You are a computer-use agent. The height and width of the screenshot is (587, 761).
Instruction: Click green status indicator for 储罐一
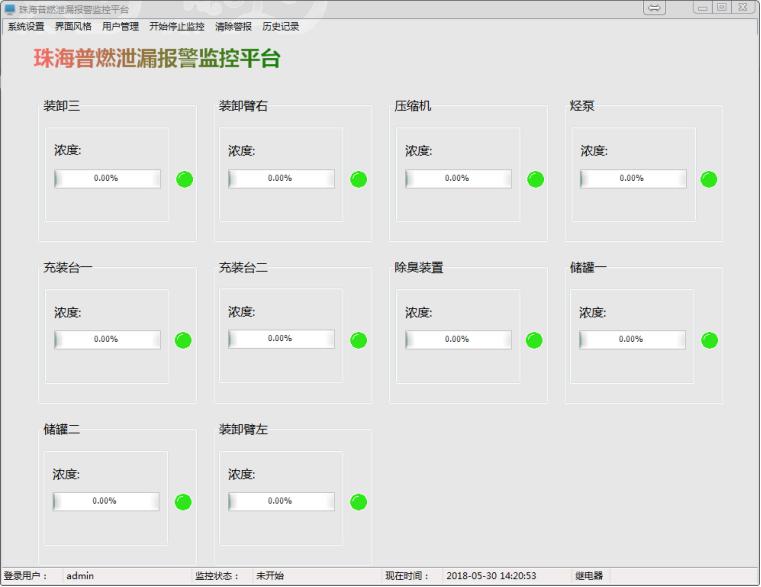(709, 340)
